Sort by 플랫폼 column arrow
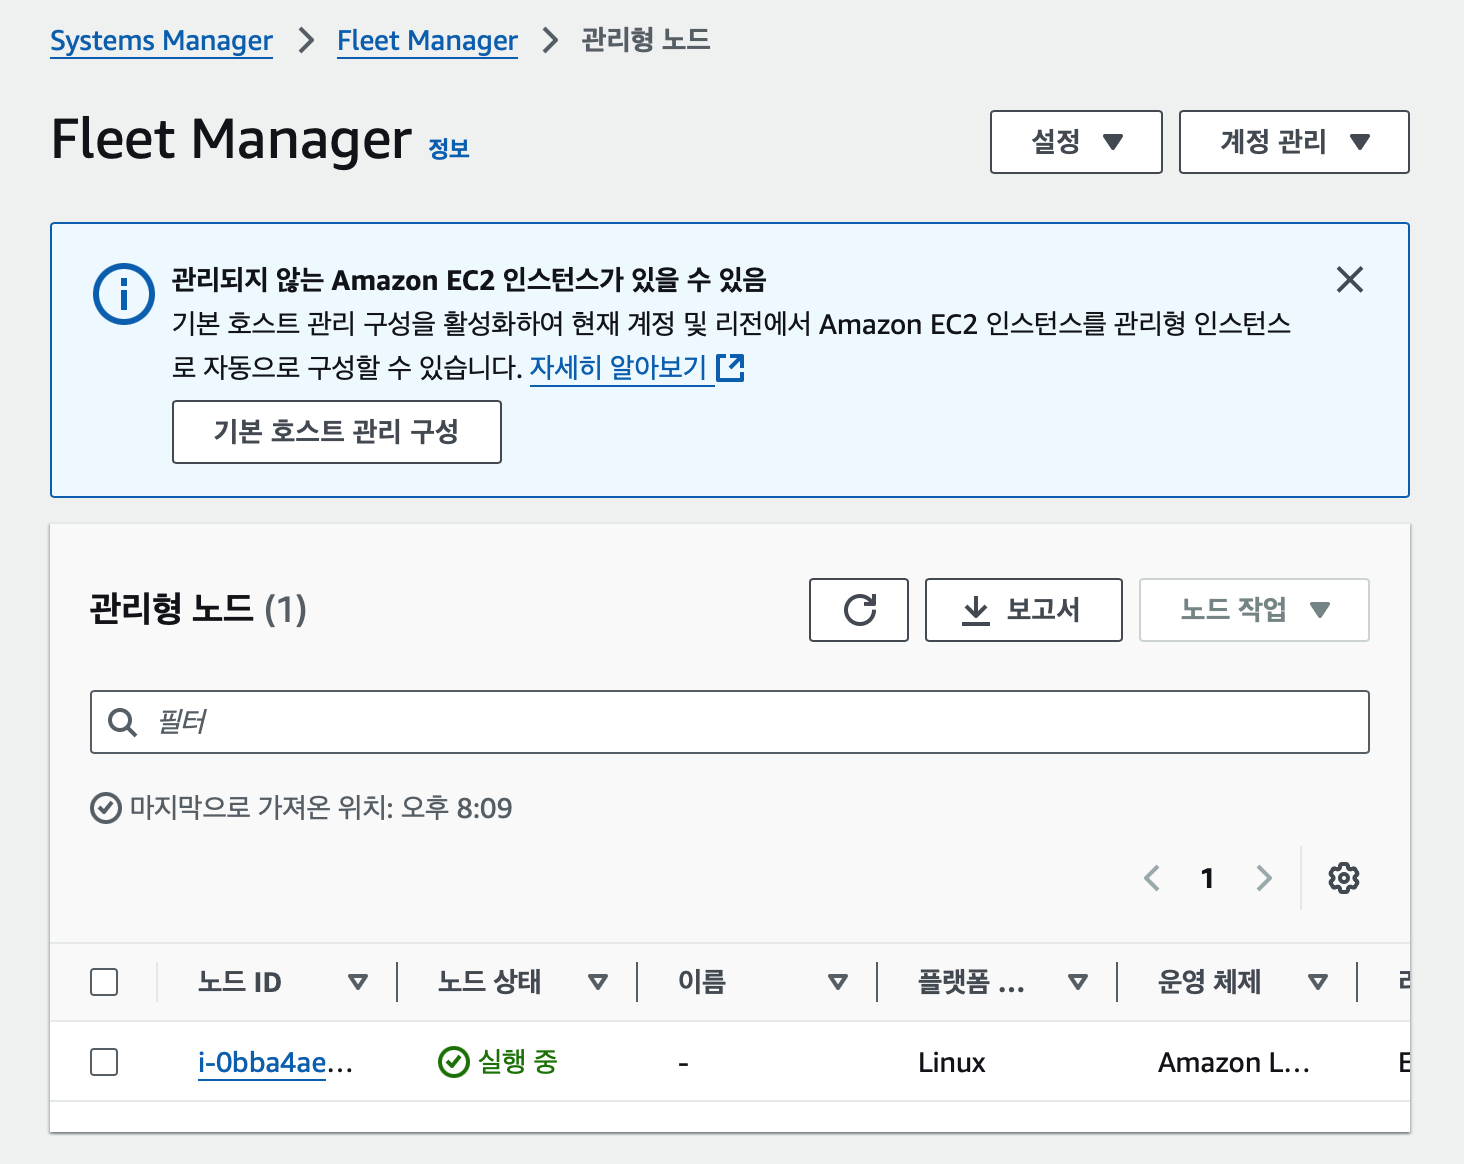Image resolution: width=1464 pixels, height=1164 pixels. [1078, 982]
